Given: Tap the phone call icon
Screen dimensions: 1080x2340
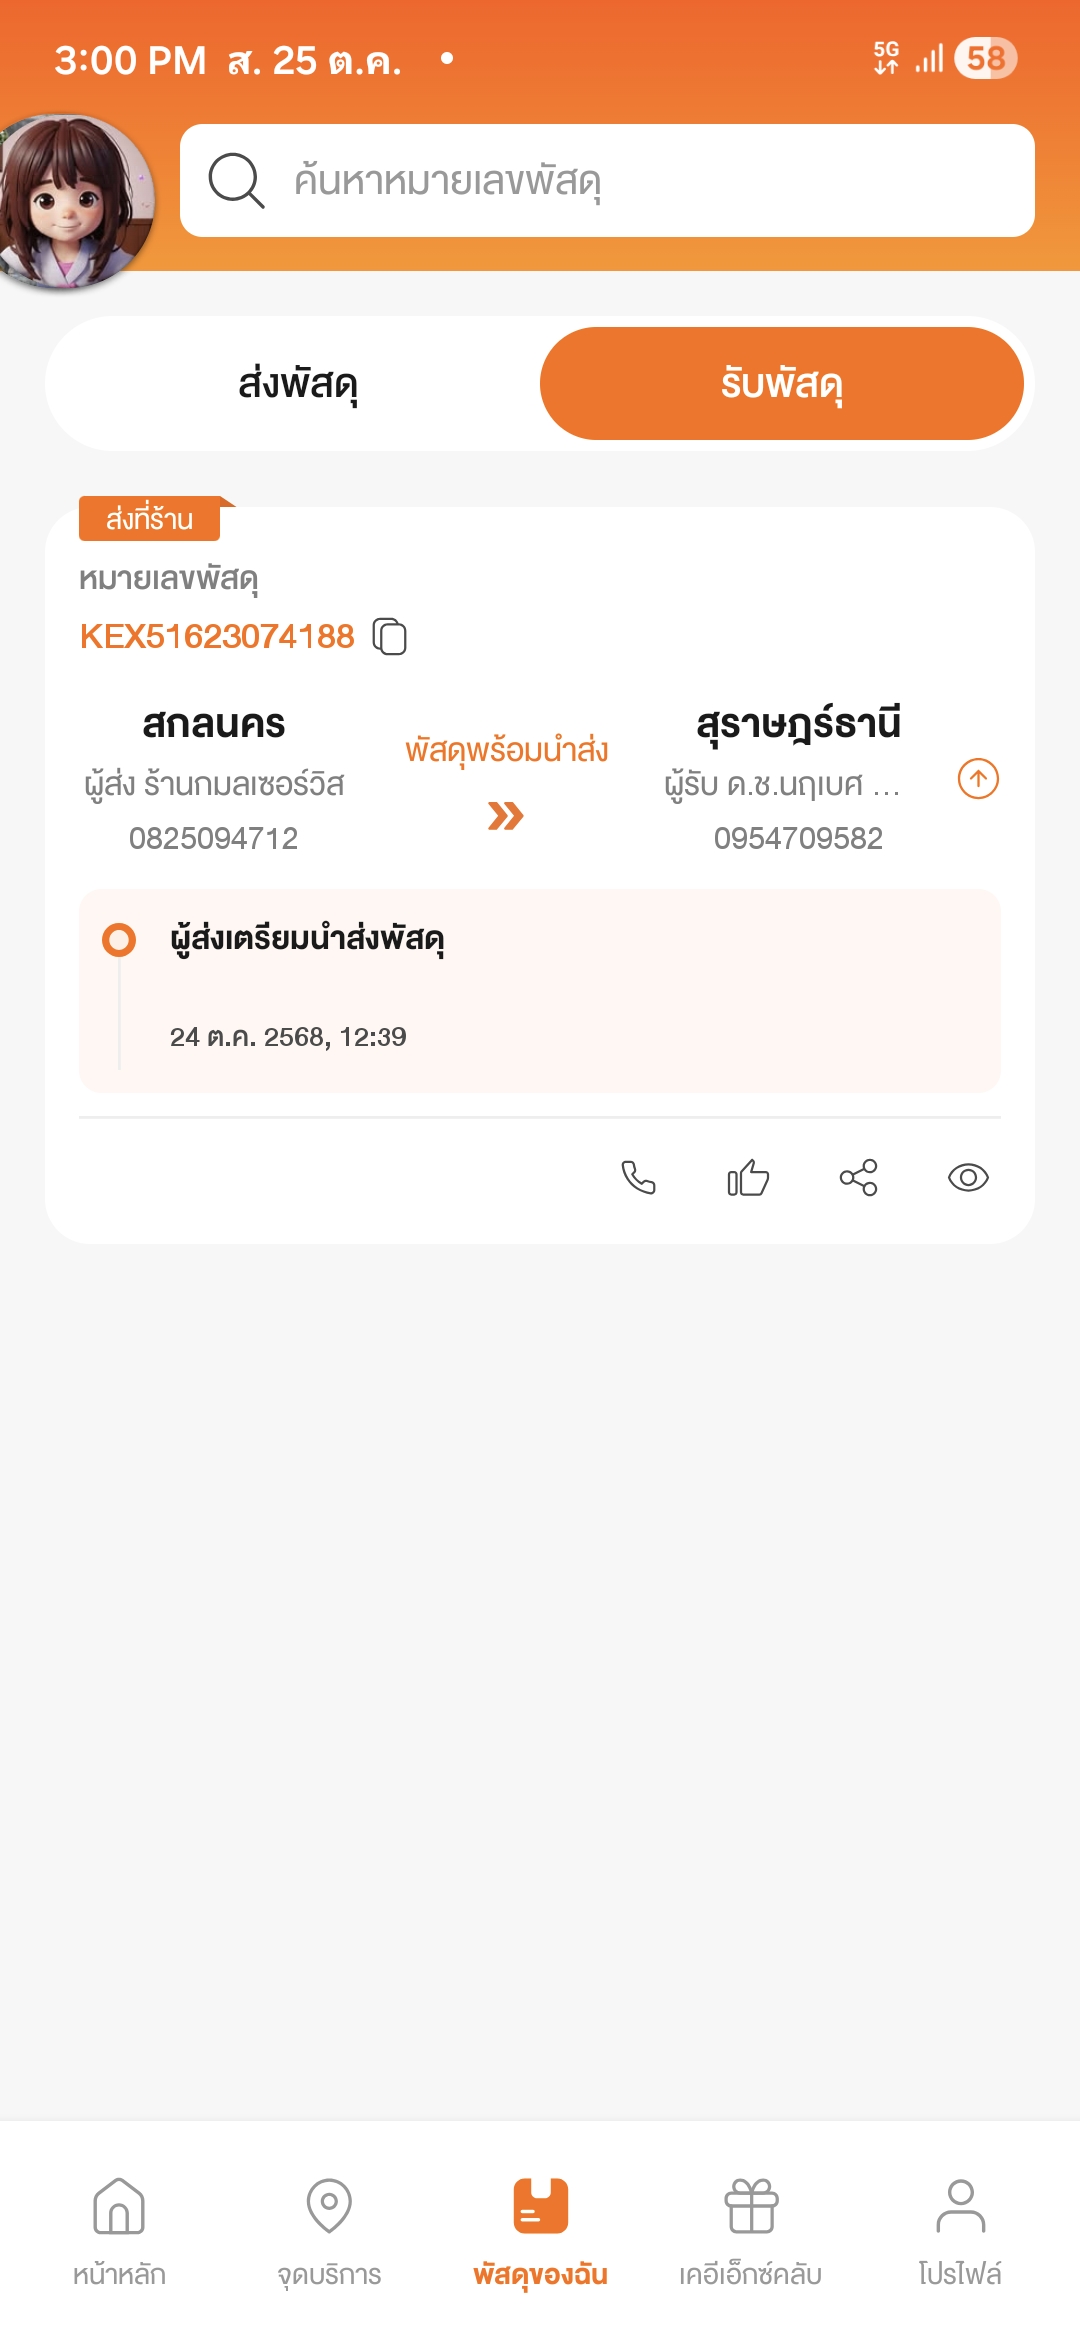Looking at the screenshot, I should [x=638, y=1177].
